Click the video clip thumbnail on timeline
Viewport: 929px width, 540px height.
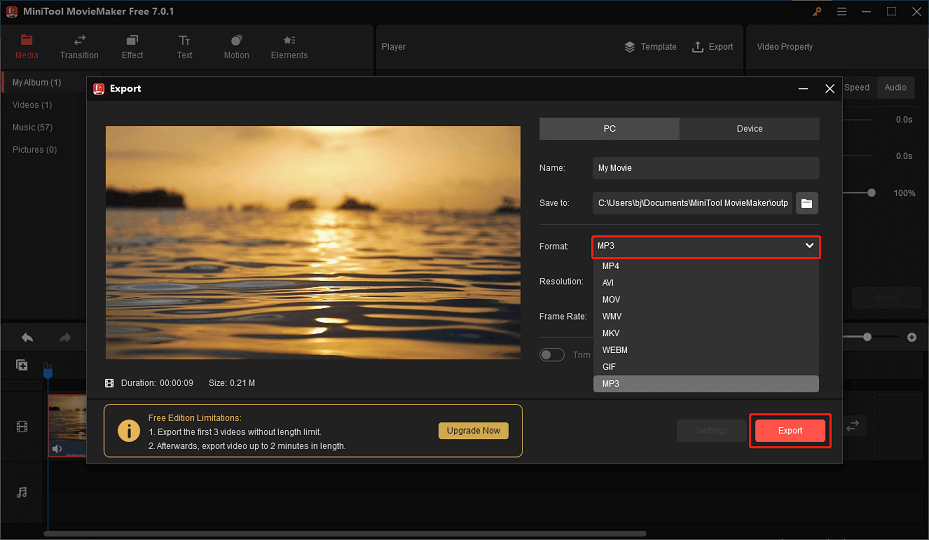point(68,426)
